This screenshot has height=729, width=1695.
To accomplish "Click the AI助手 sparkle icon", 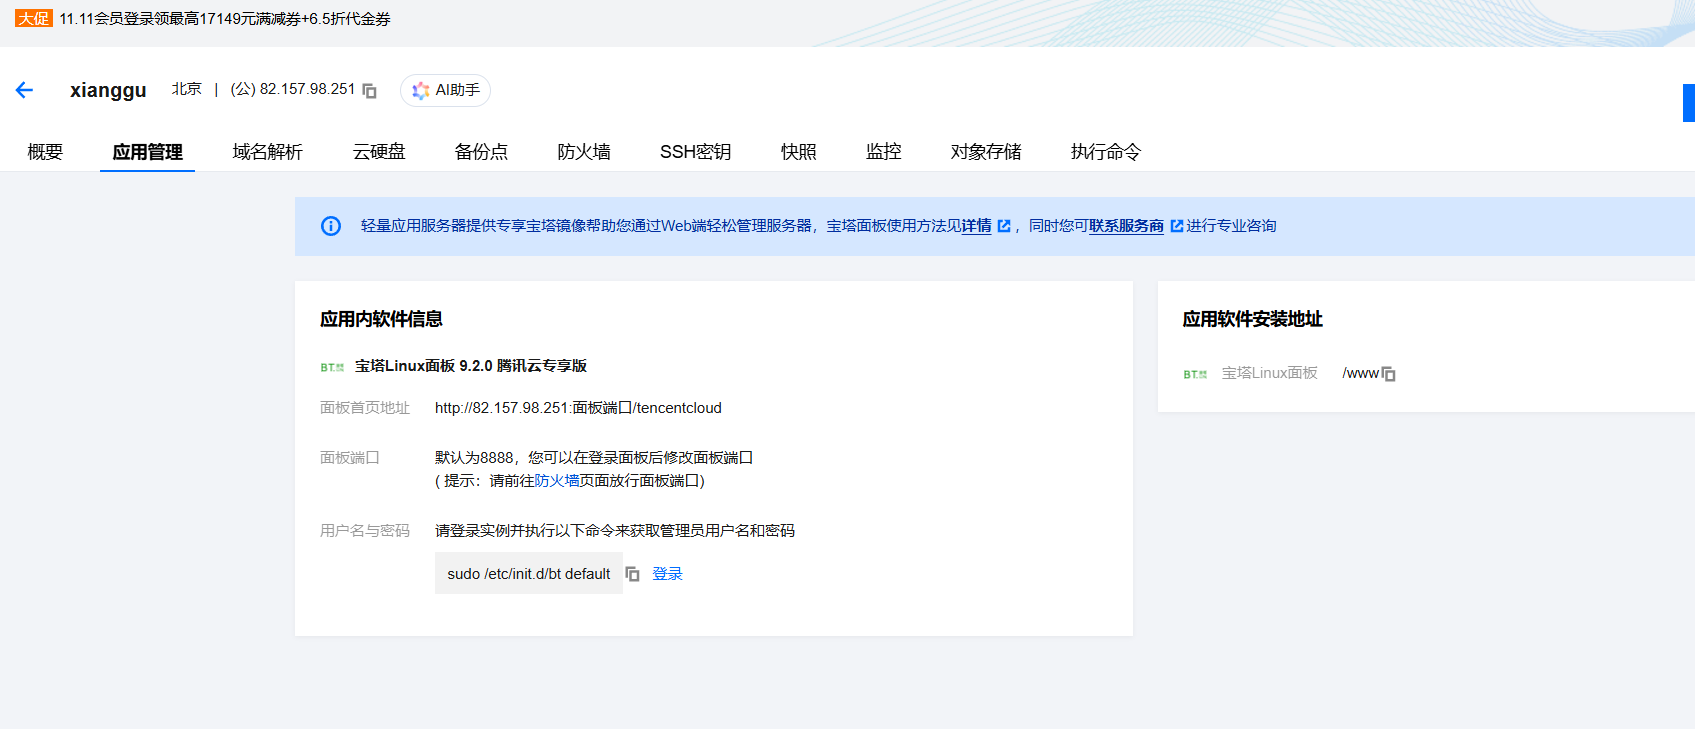I will point(421,90).
